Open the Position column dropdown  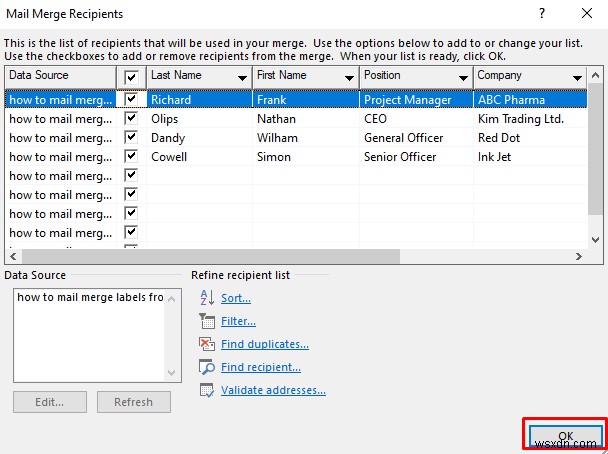(463, 78)
